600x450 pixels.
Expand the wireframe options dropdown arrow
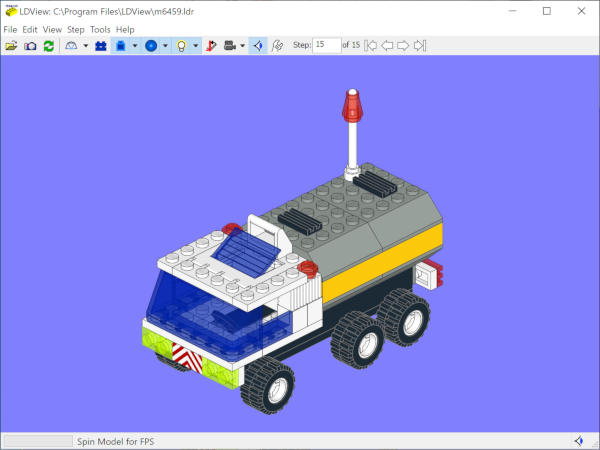(85, 46)
